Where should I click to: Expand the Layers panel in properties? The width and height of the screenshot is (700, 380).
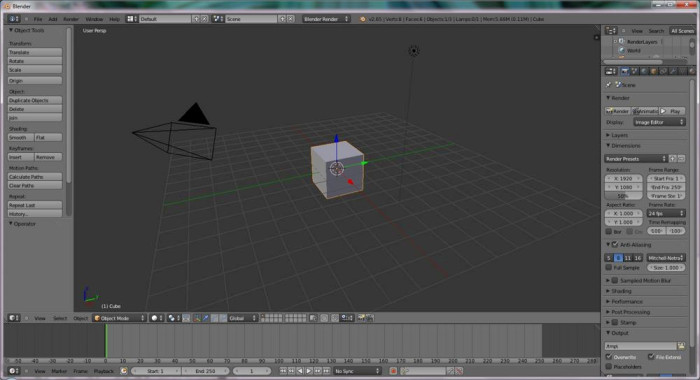point(619,135)
